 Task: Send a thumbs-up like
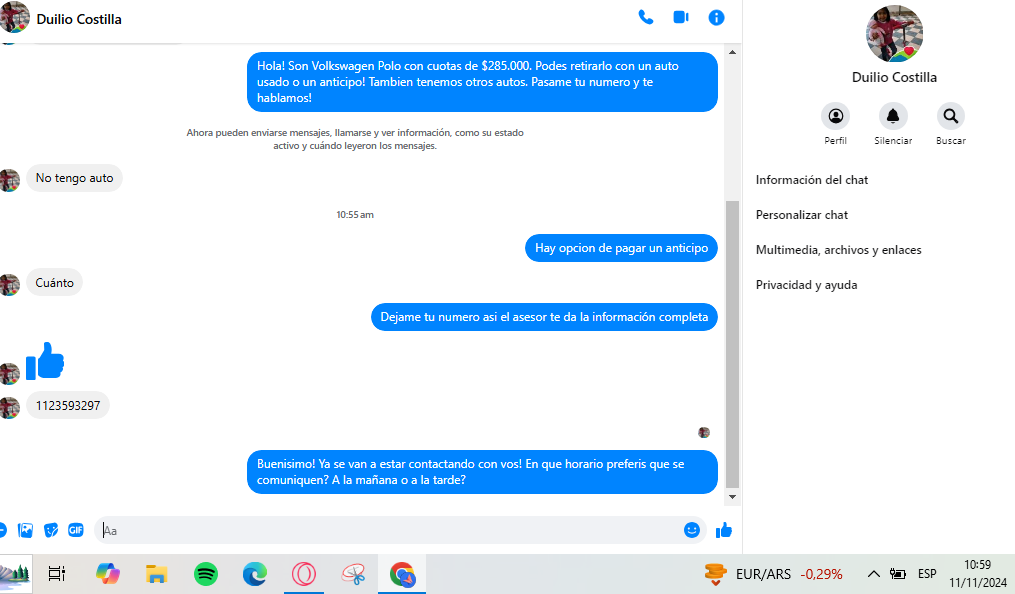pyautogui.click(x=724, y=531)
